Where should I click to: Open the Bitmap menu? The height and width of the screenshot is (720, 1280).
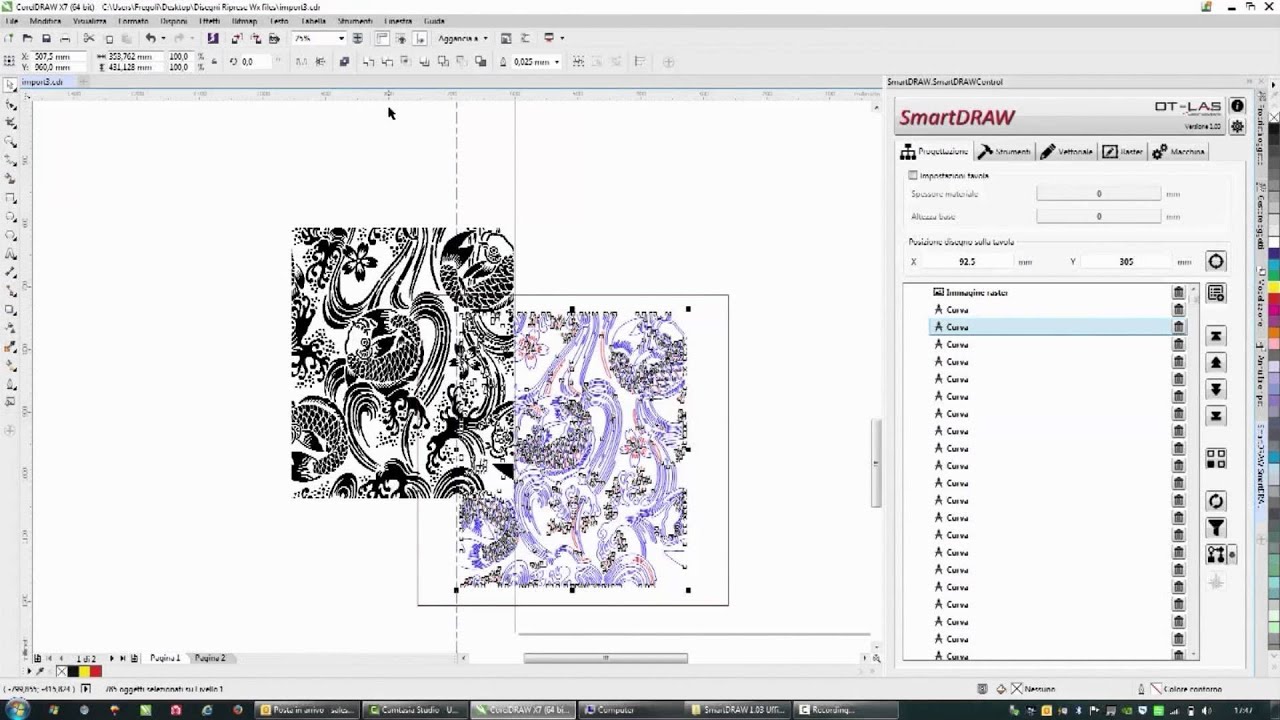pyautogui.click(x=244, y=21)
